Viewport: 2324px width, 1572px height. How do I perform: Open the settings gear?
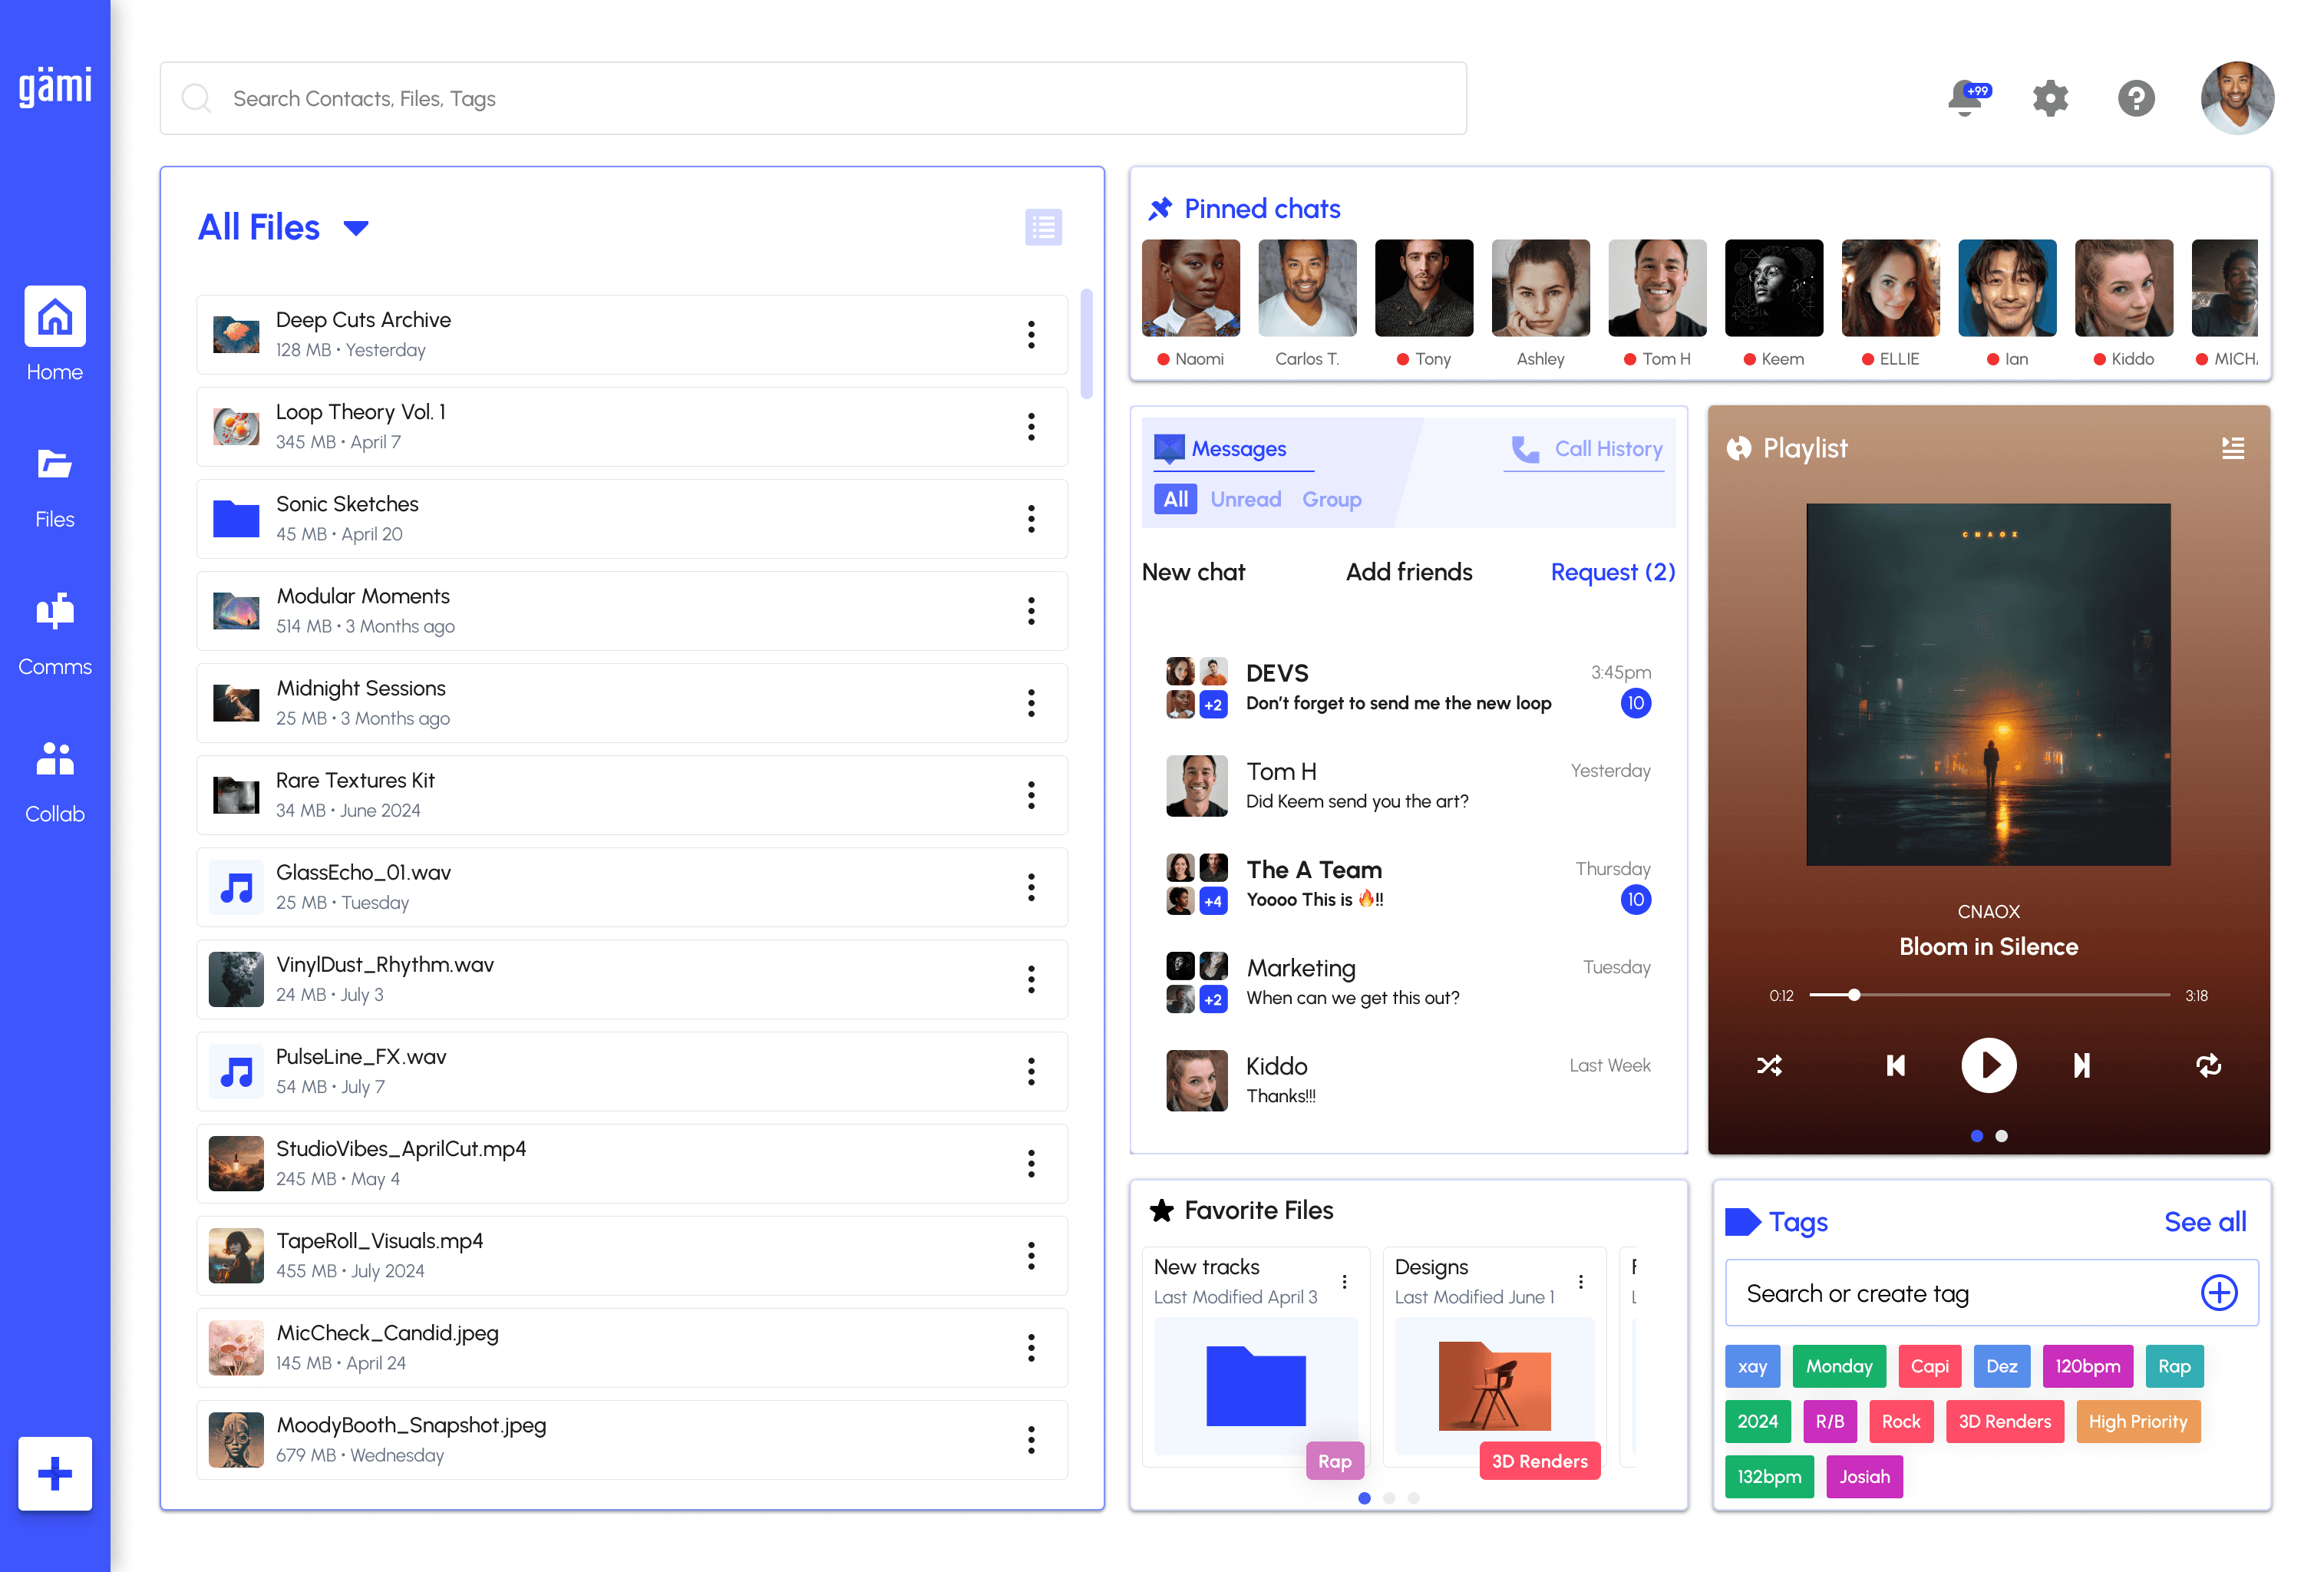pyautogui.click(x=2050, y=98)
